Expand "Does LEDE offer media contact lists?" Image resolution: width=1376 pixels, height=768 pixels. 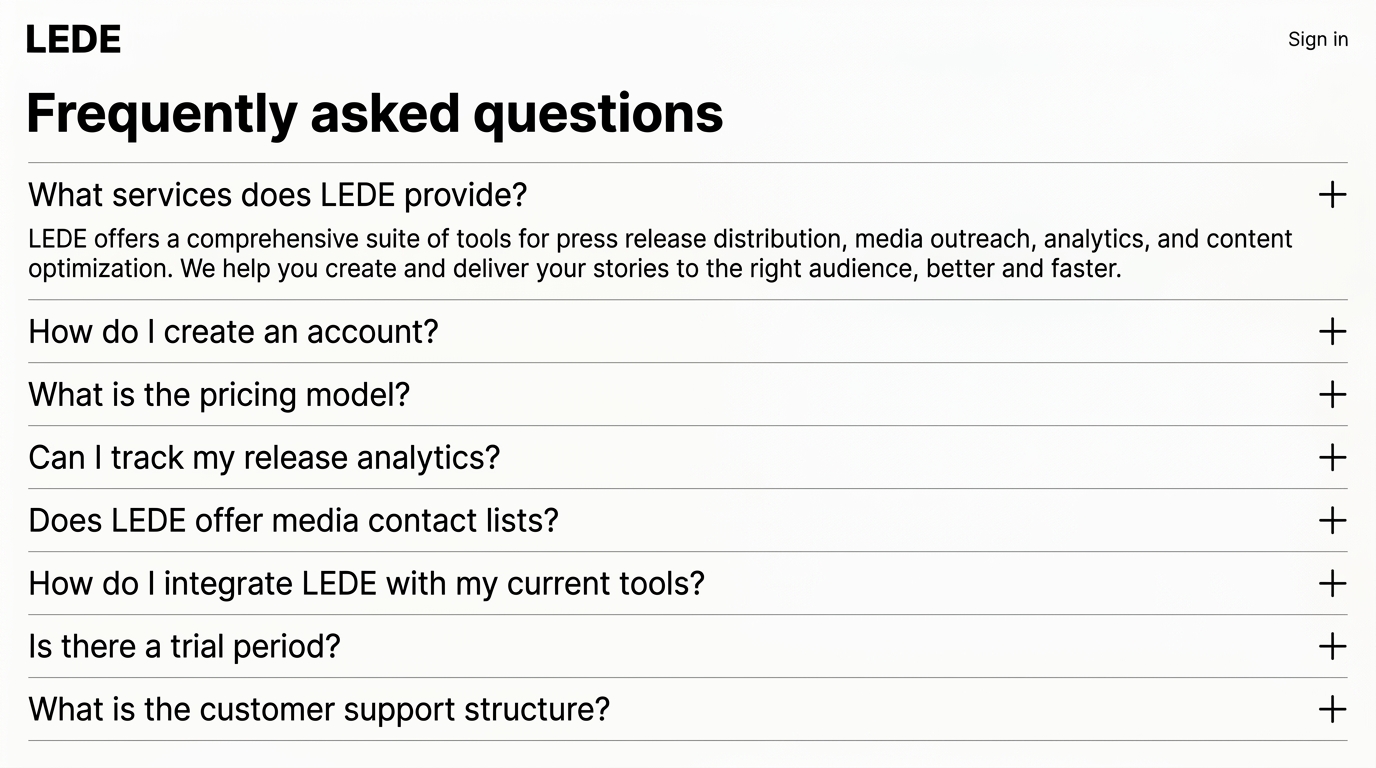click(x=293, y=521)
